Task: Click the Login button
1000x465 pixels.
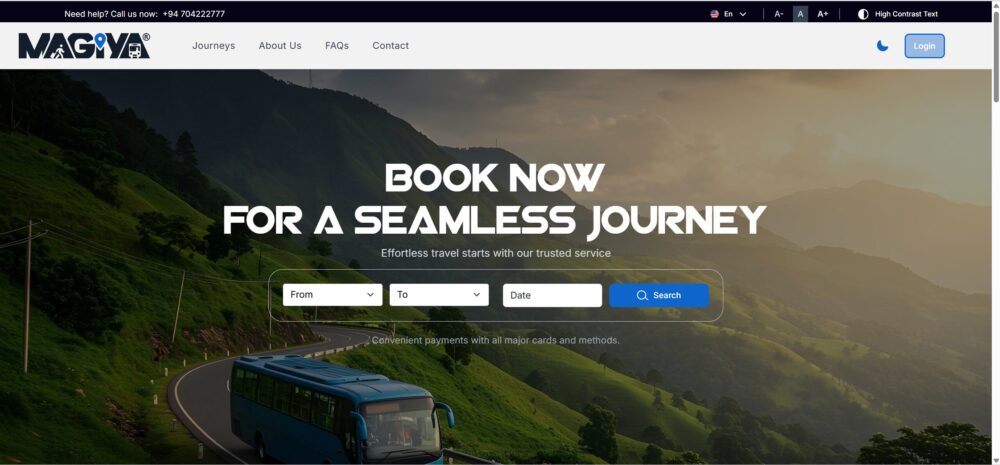Action: [x=924, y=46]
